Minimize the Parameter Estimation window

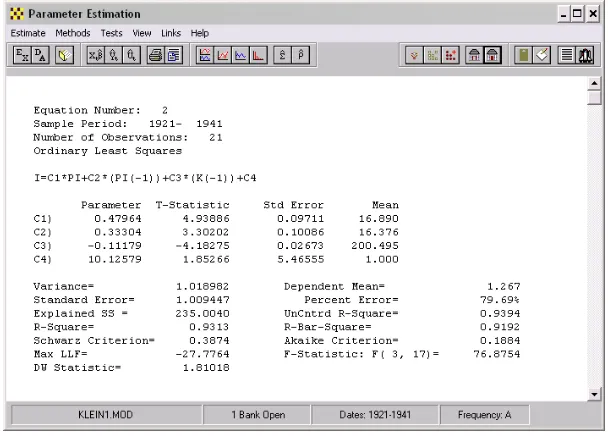coord(563,14)
